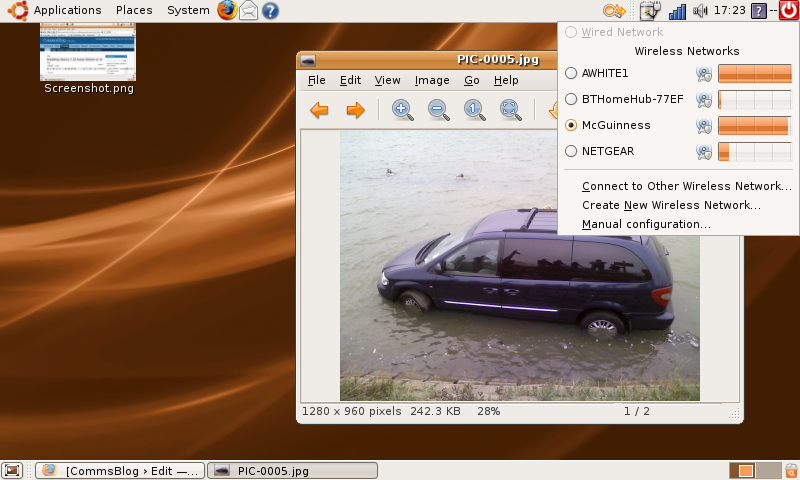
Task: Select the Wired Network radio option
Action: 571,32
